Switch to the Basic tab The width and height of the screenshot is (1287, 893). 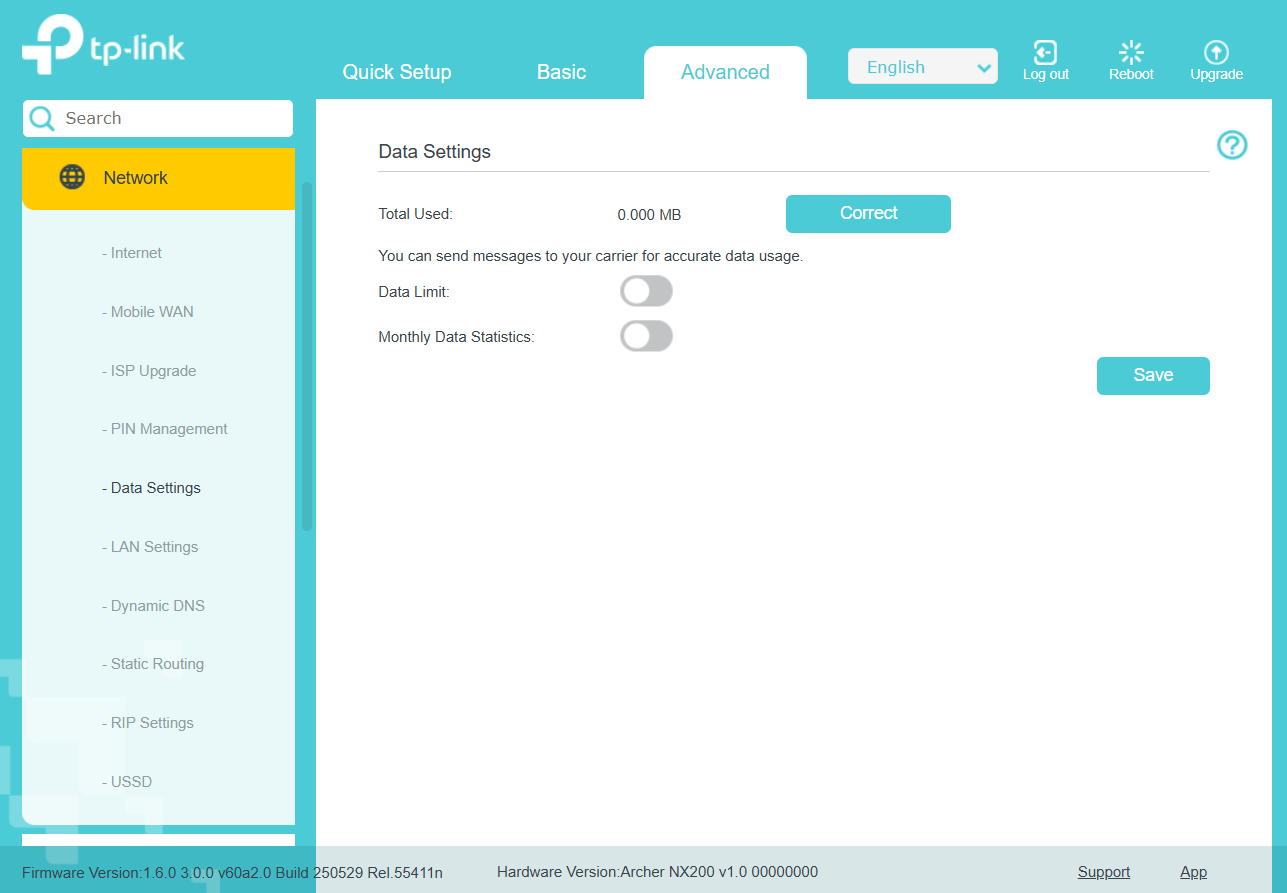(x=561, y=72)
